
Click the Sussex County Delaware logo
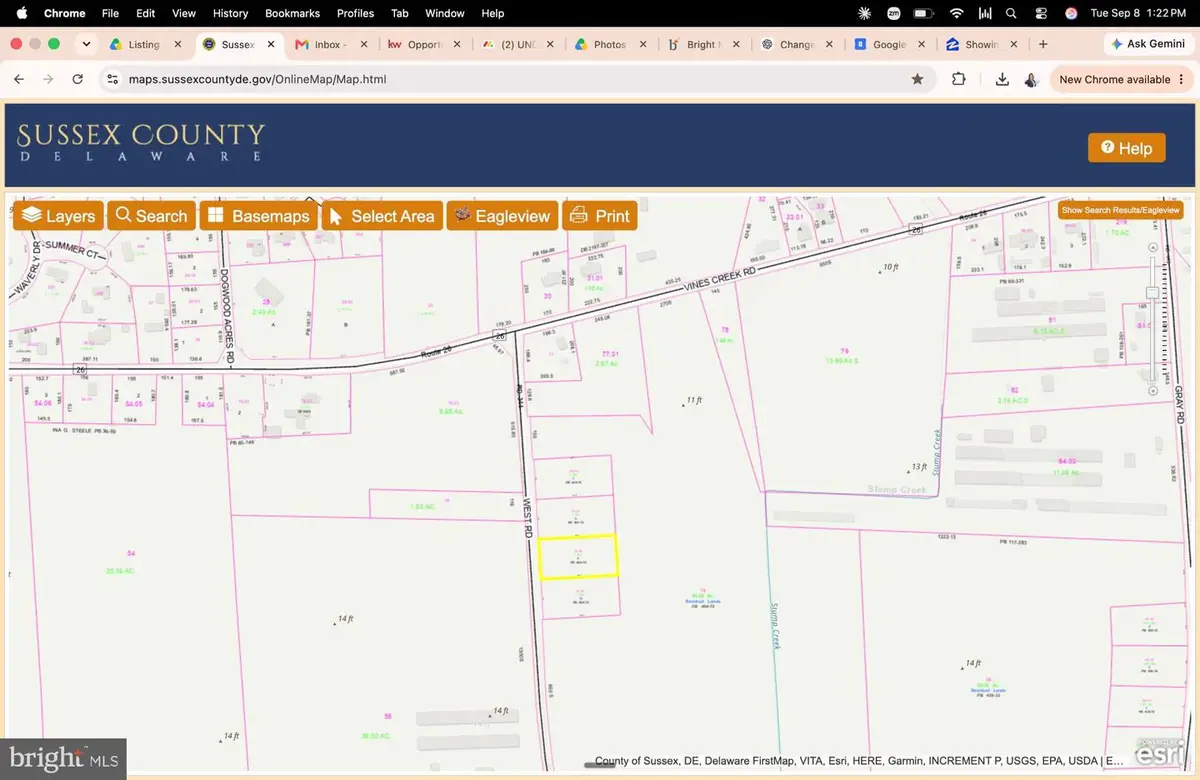point(141,142)
